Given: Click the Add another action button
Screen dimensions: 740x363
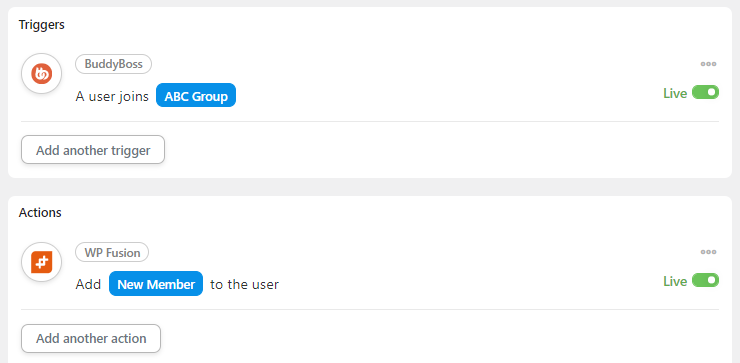Looking at the screenshot, I should pyautogui.click(x=91, y=338).
